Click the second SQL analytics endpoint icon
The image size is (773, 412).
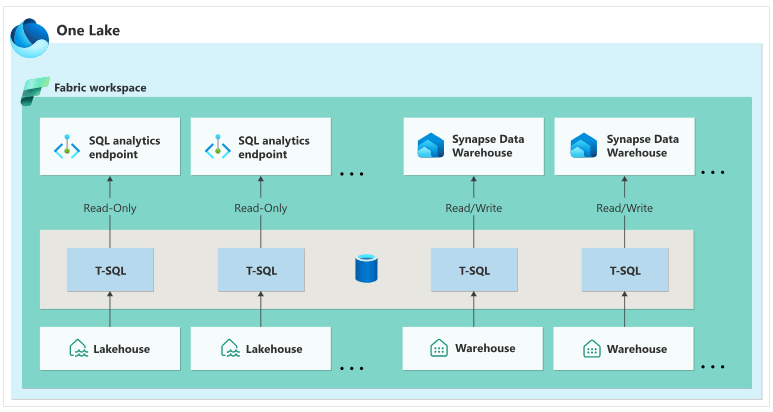(217, 148)
